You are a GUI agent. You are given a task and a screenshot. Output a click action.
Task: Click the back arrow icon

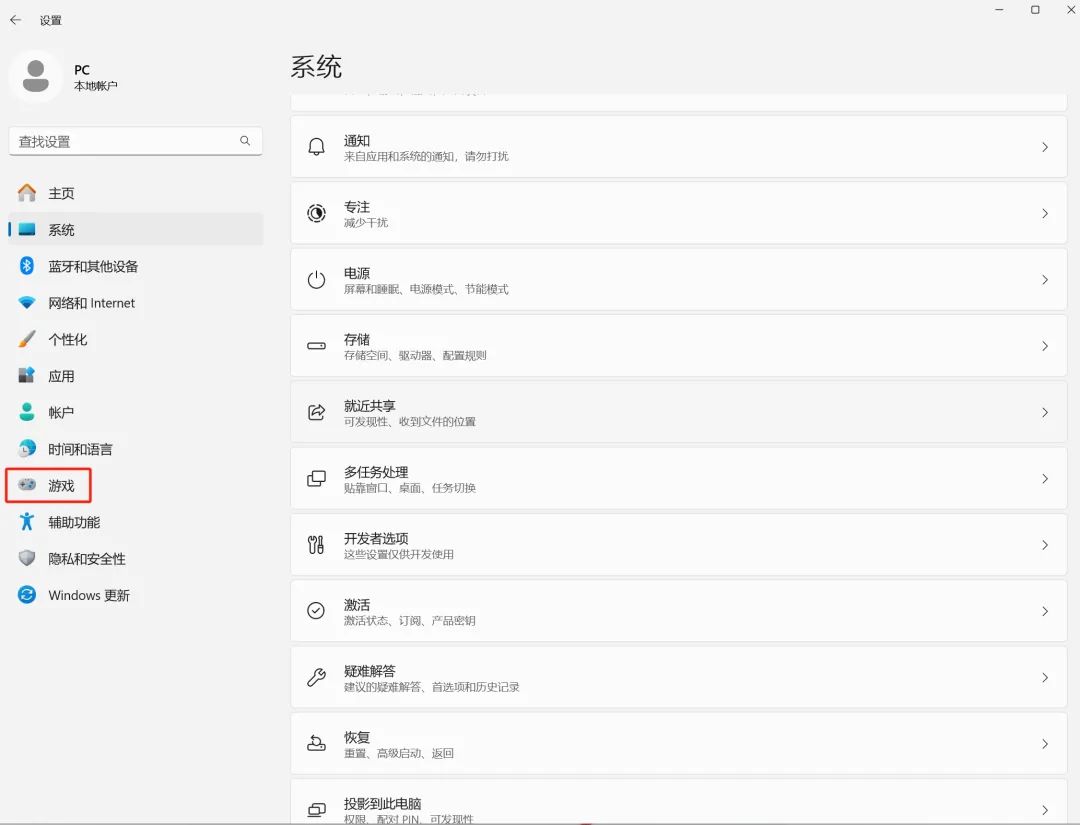coord(16,20)
